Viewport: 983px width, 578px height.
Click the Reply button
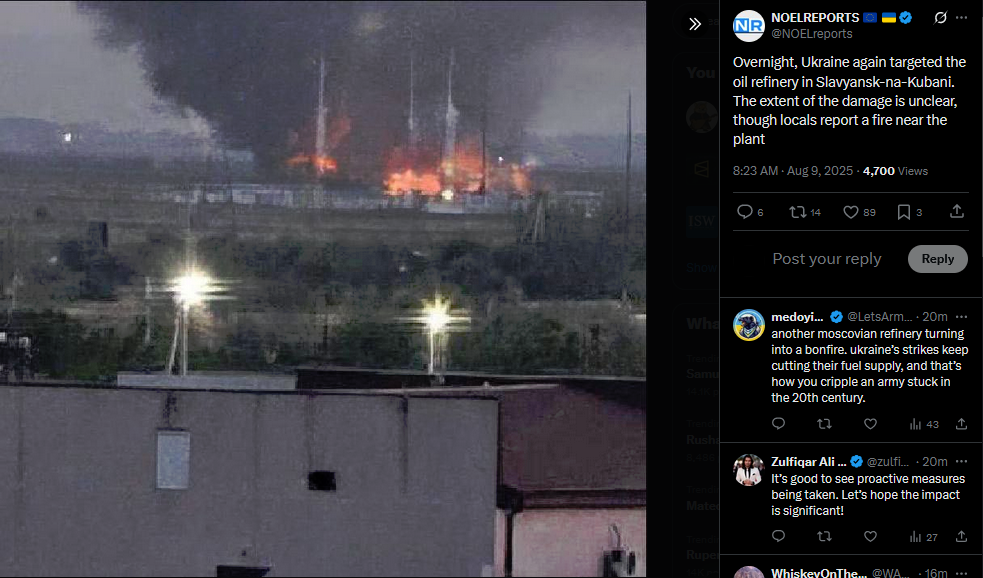937,259
